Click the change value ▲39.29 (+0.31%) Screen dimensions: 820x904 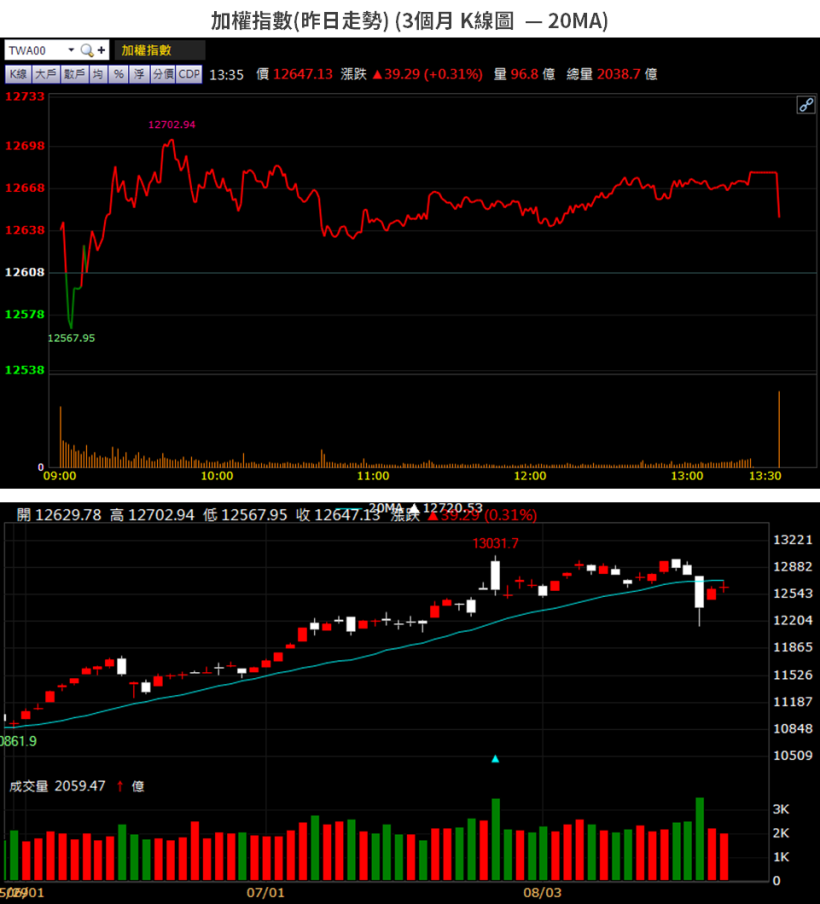(427, 74)
